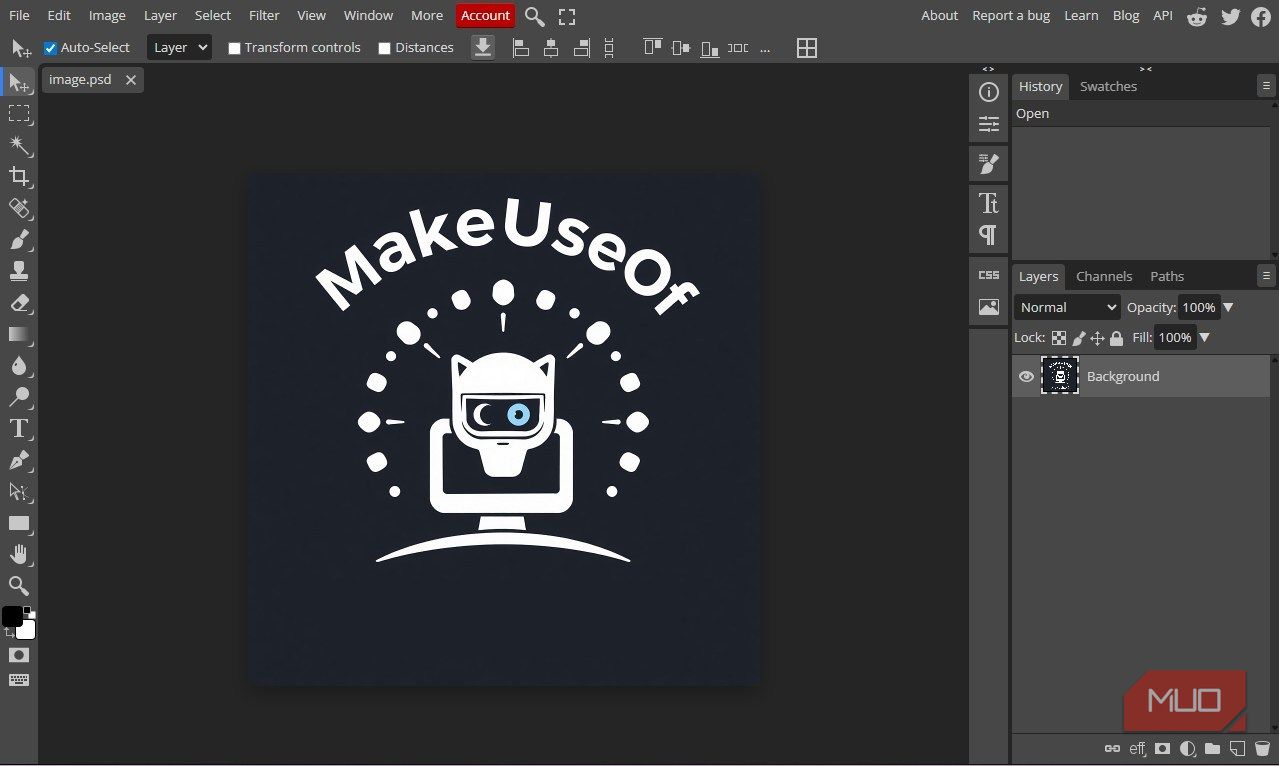This screenshot has width=1279, height=766.
Task: Open the Brush settings panel icon
Action: (989, 164)
